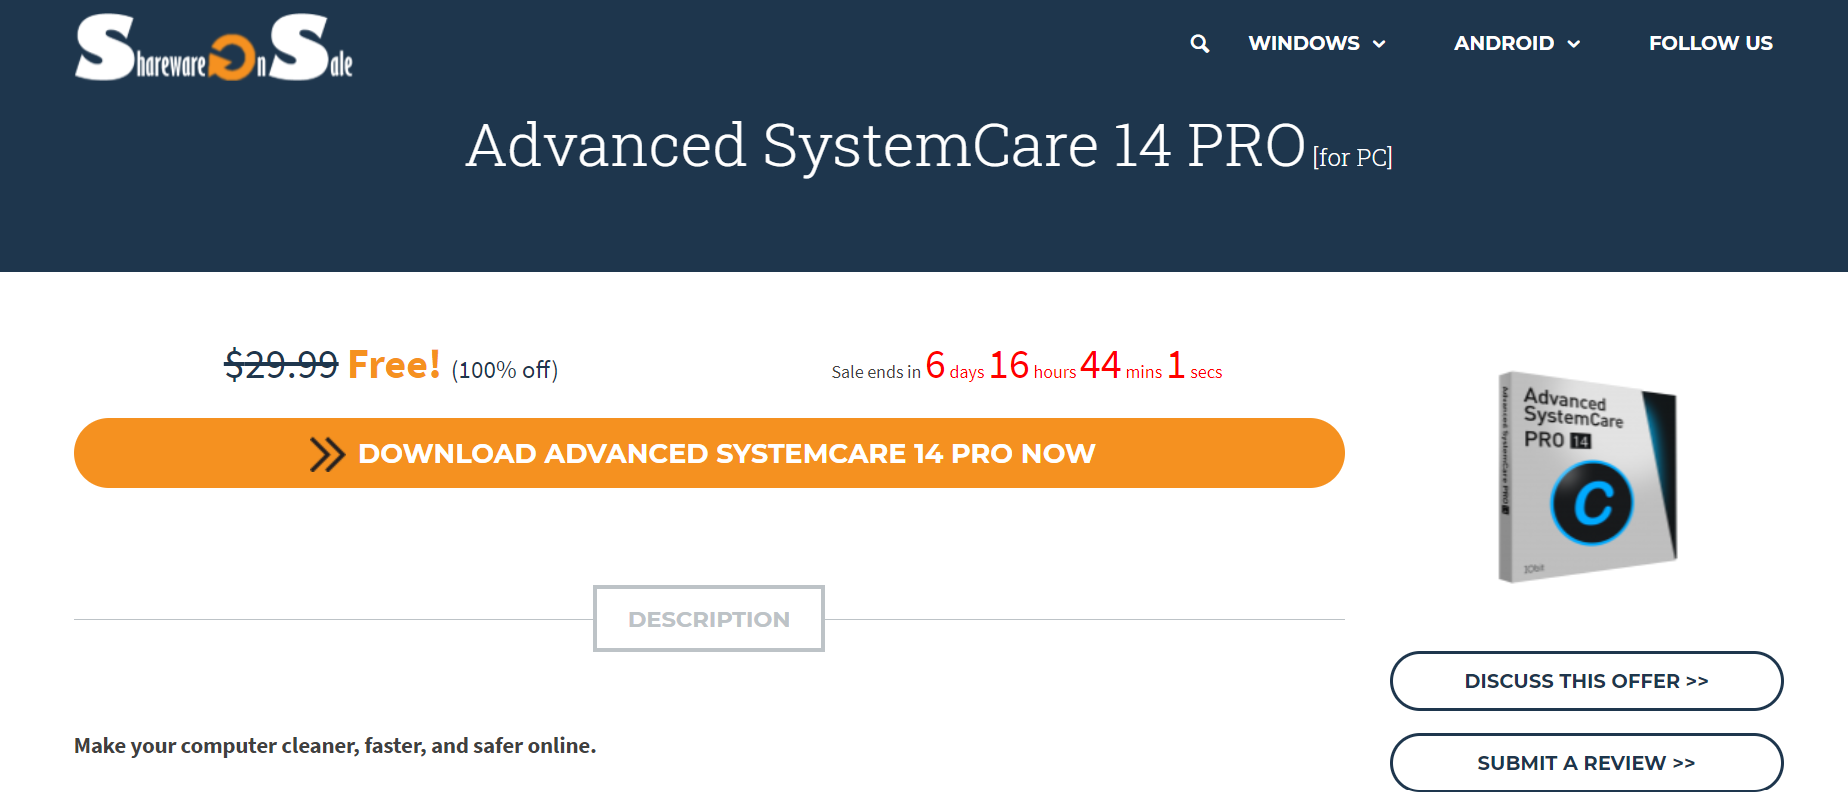Open the WINDOWS menu item
1848x793 pixels.
[1304, 43]
